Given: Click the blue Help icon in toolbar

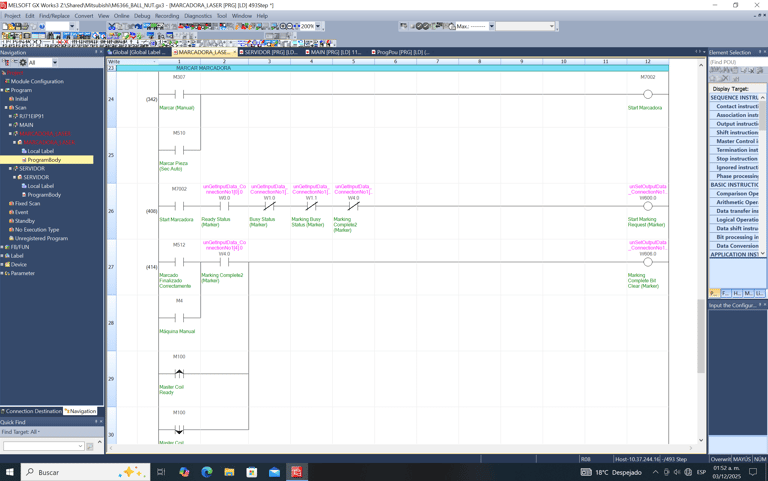Looking at the screenshot, I should (42, 26).
